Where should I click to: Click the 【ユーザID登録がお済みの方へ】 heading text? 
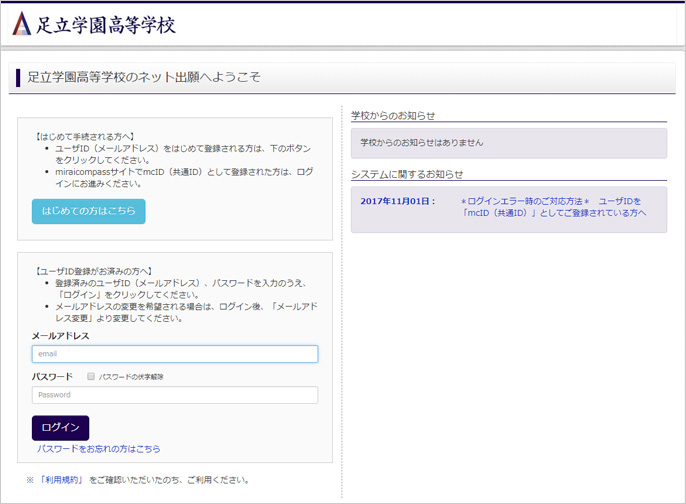[x=93, y=271]
